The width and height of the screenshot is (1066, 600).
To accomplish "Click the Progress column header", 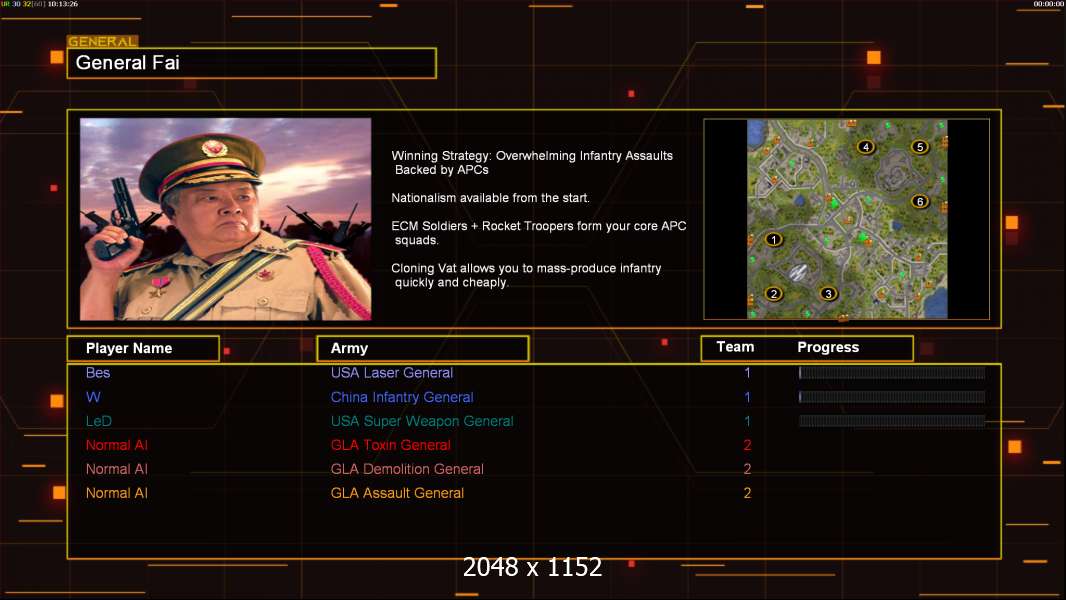I will (828, 347).
